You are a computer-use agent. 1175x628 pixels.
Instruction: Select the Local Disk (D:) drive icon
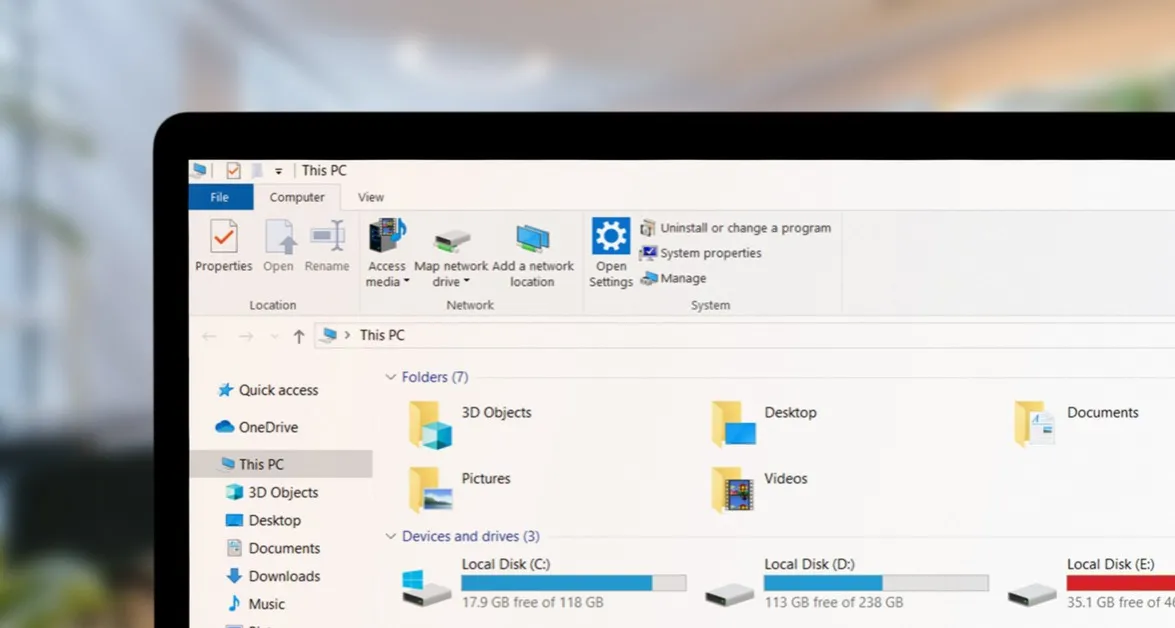[729, 595]
